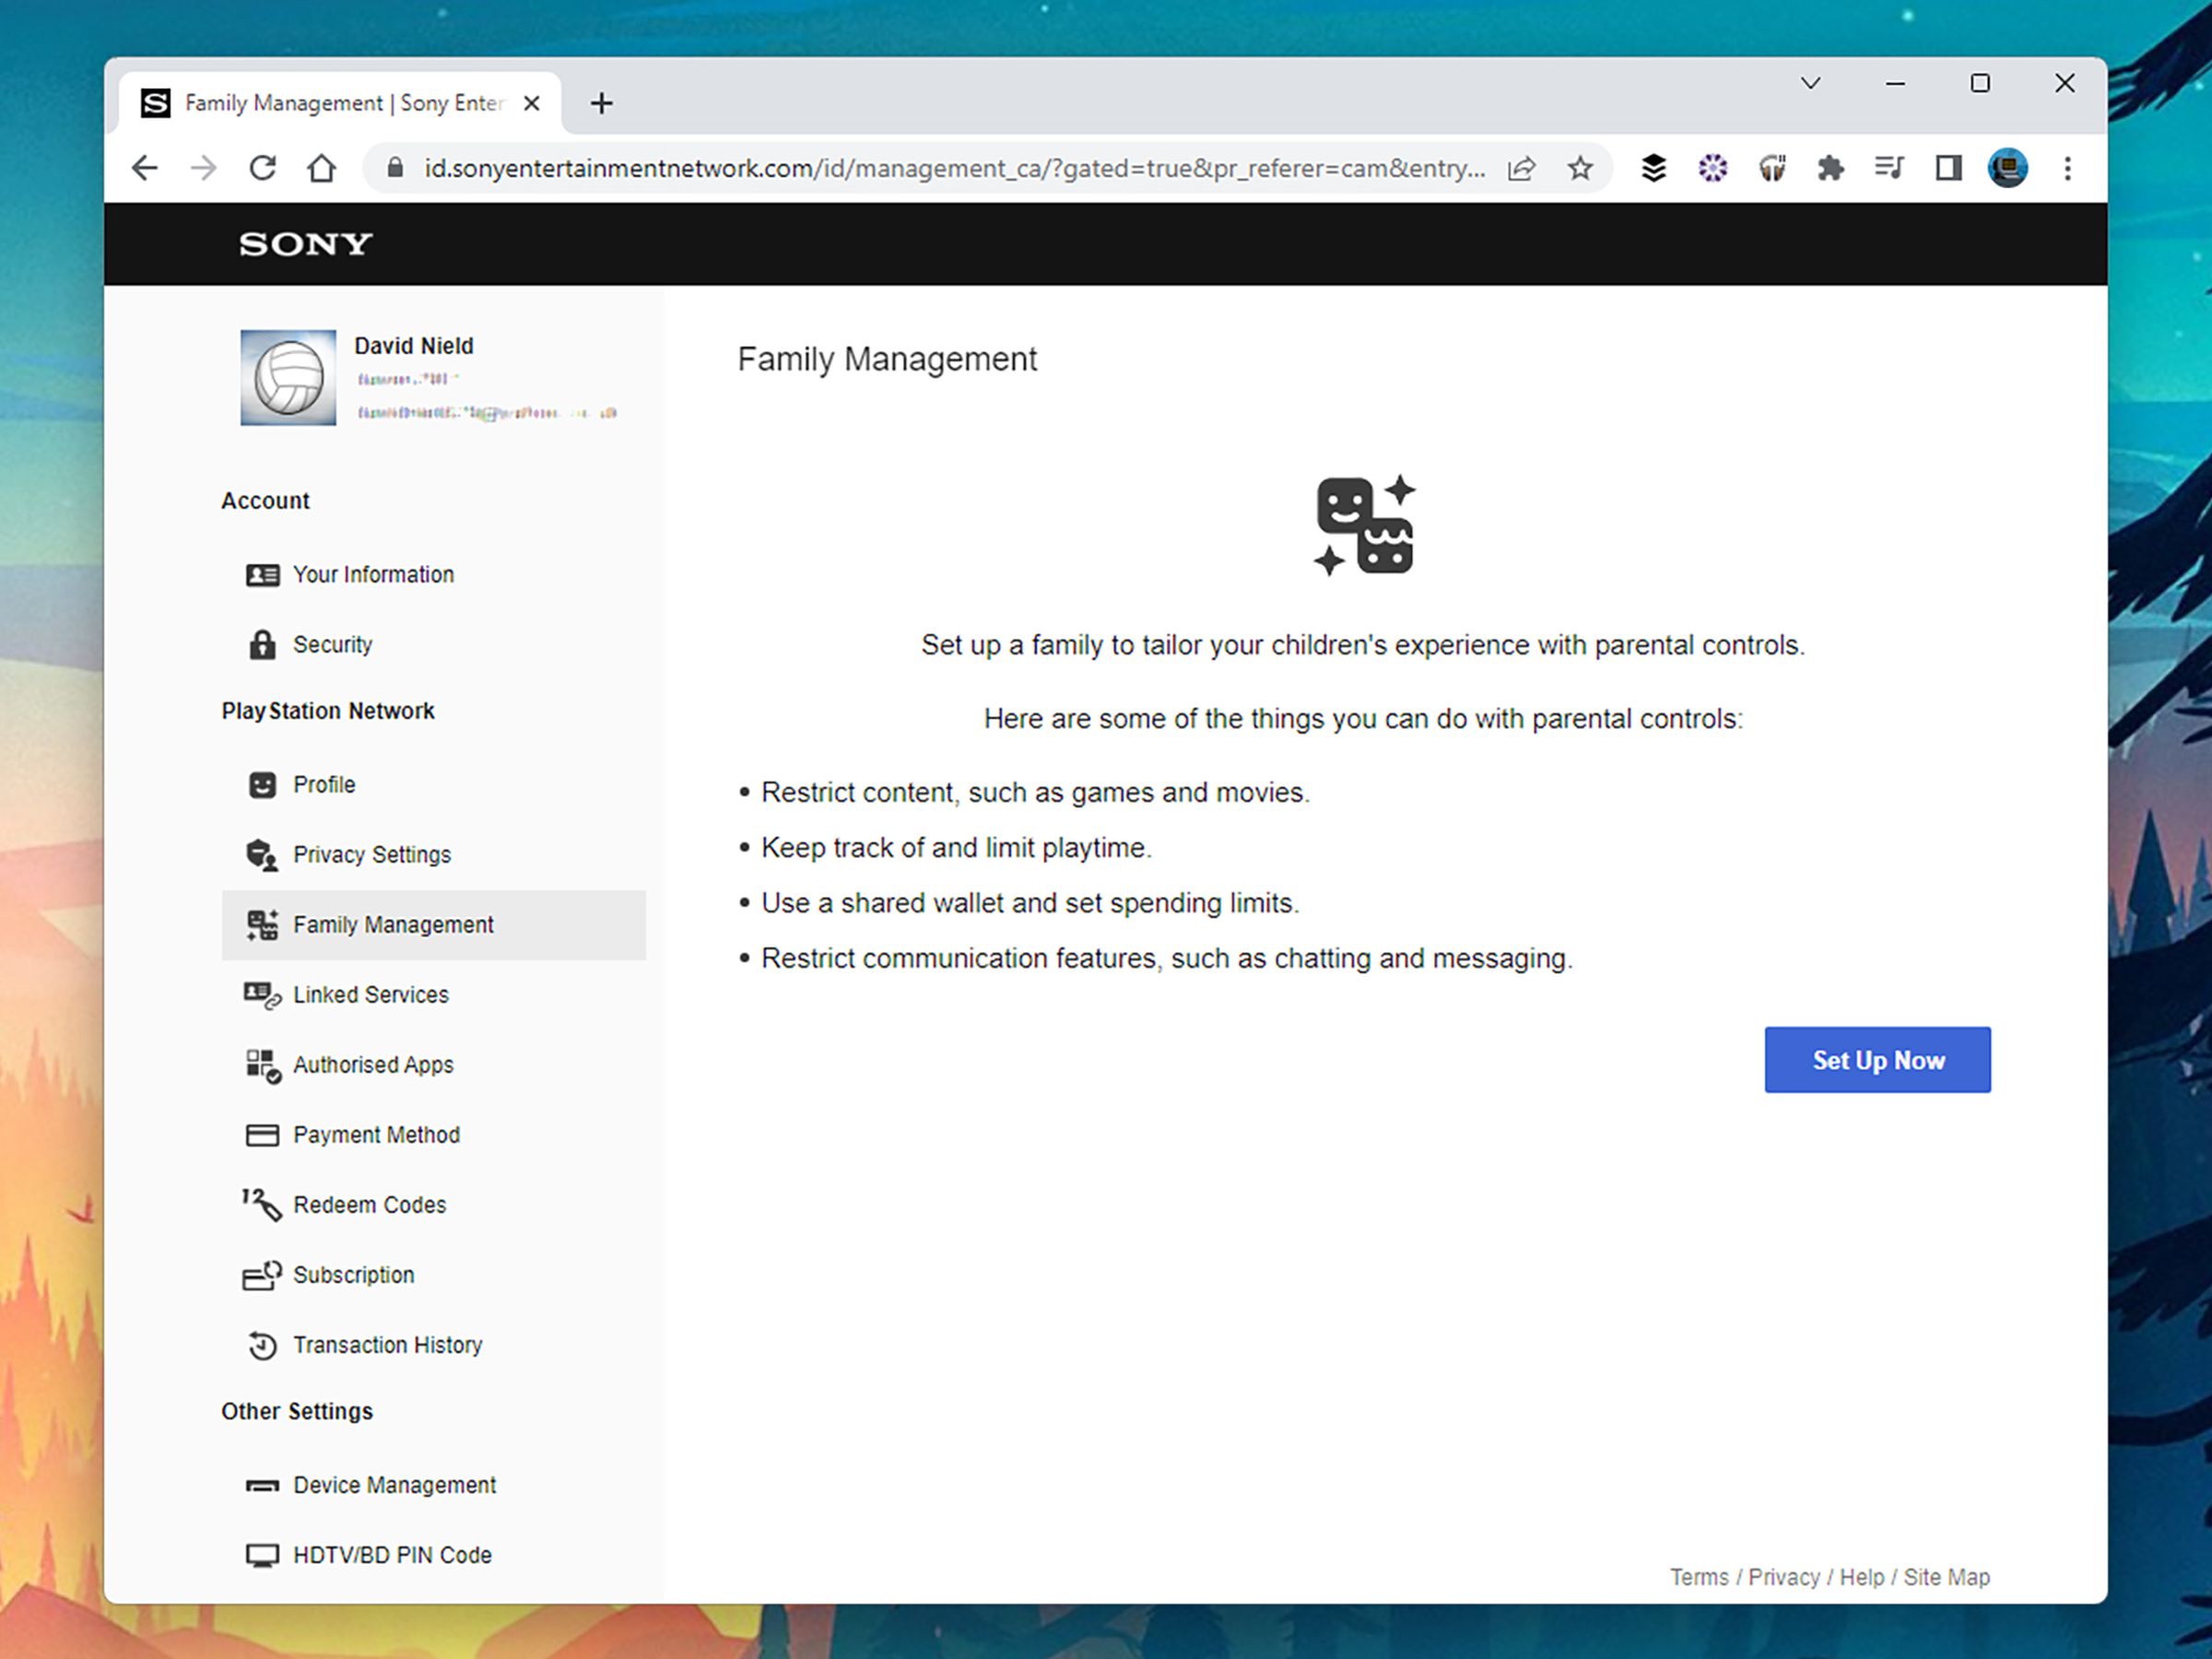The width and height of the screenshot is (2212, 1659).
Task: Open the browser Extensions puzzle icon
Action: [x=1830, y=168]
